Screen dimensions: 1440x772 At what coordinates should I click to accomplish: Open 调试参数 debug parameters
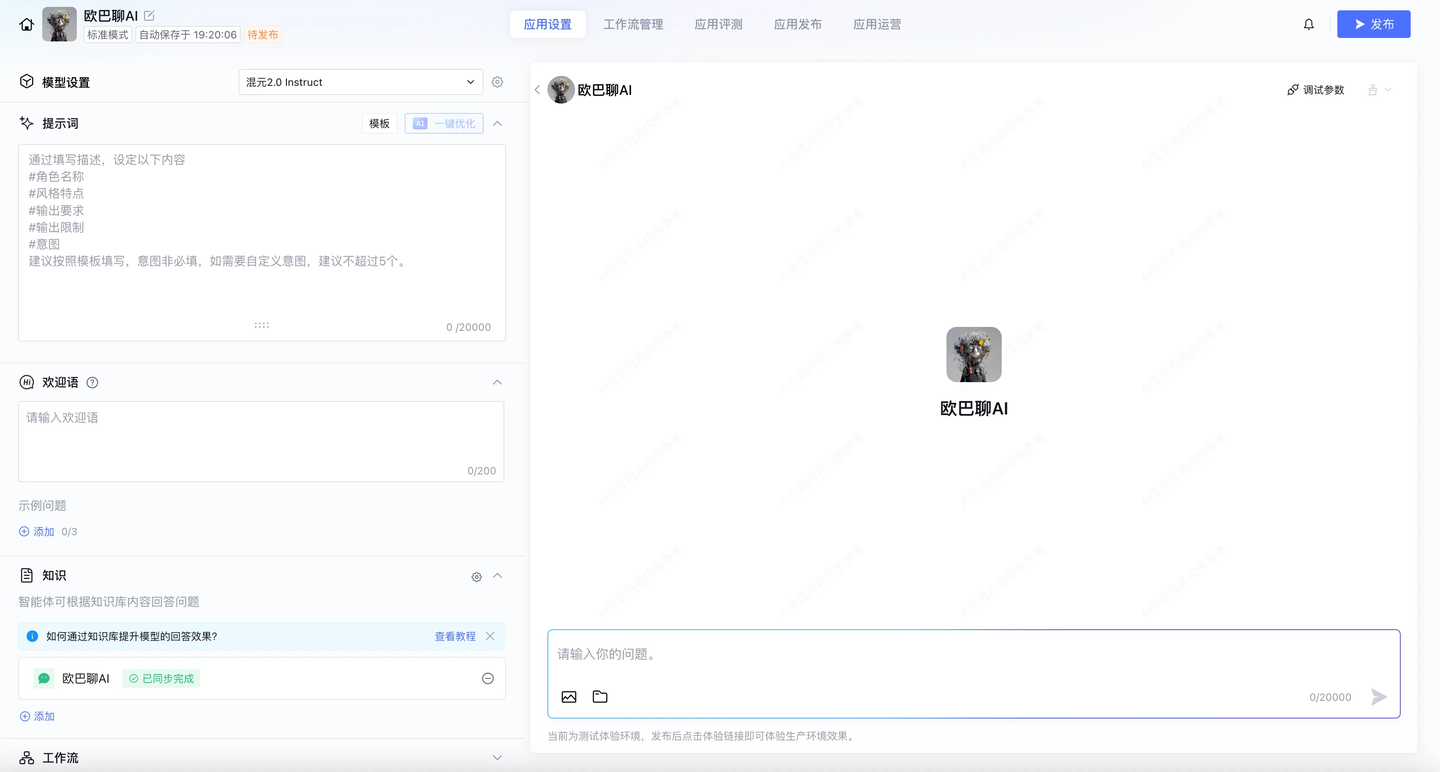point(1316,90)
